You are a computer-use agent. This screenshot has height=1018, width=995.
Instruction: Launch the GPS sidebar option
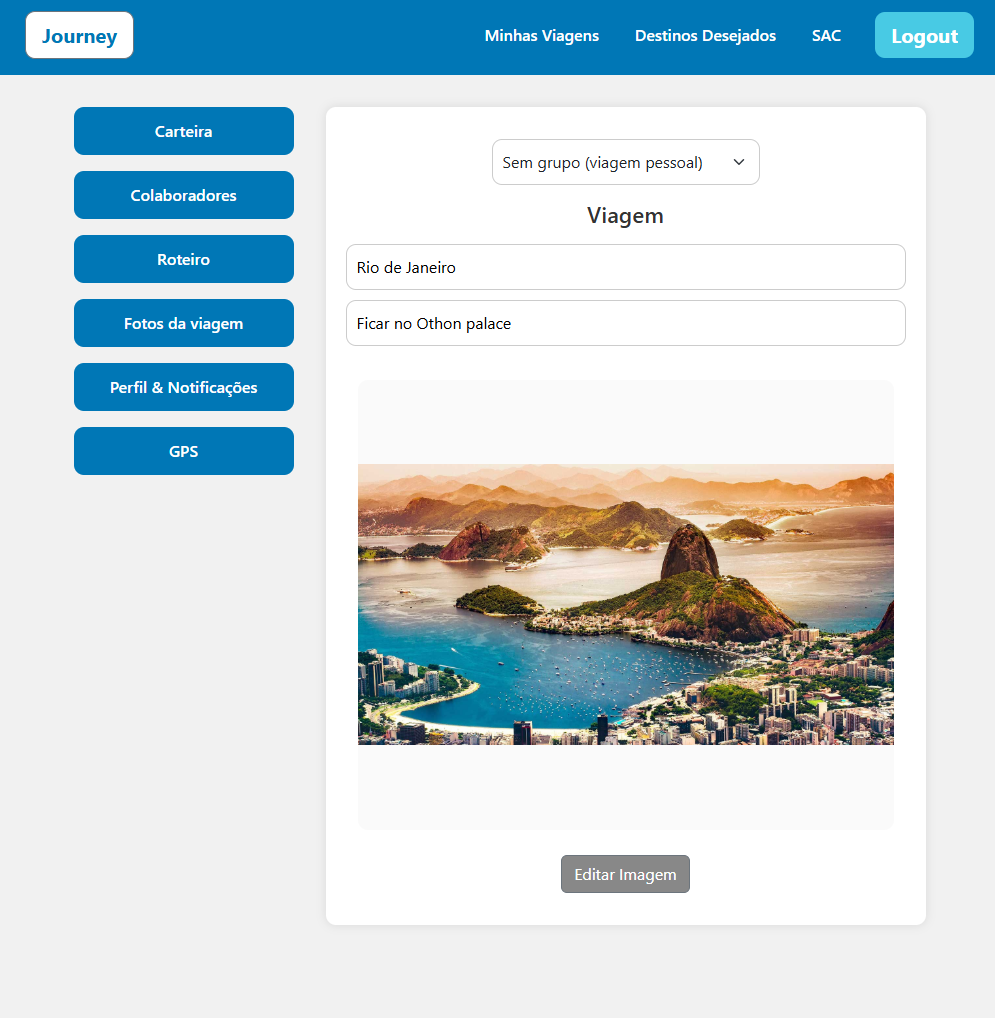(x=183, y=451)
